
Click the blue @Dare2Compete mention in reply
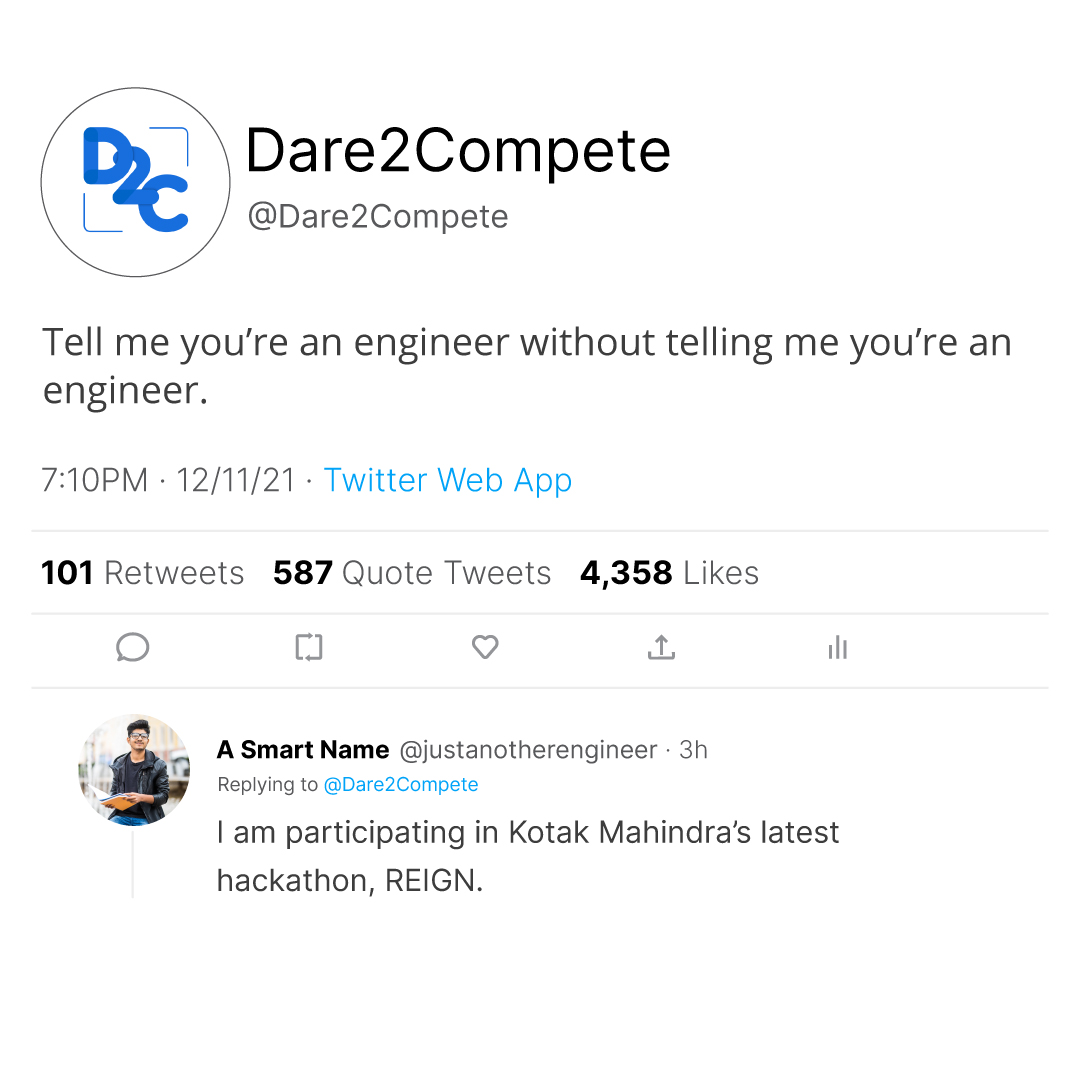[x=401, y=785]
